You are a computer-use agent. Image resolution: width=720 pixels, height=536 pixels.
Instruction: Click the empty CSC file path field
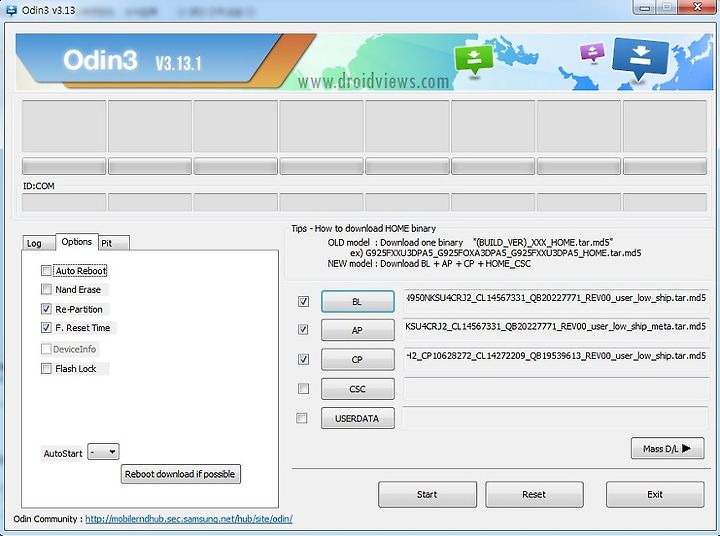point(556,389)
